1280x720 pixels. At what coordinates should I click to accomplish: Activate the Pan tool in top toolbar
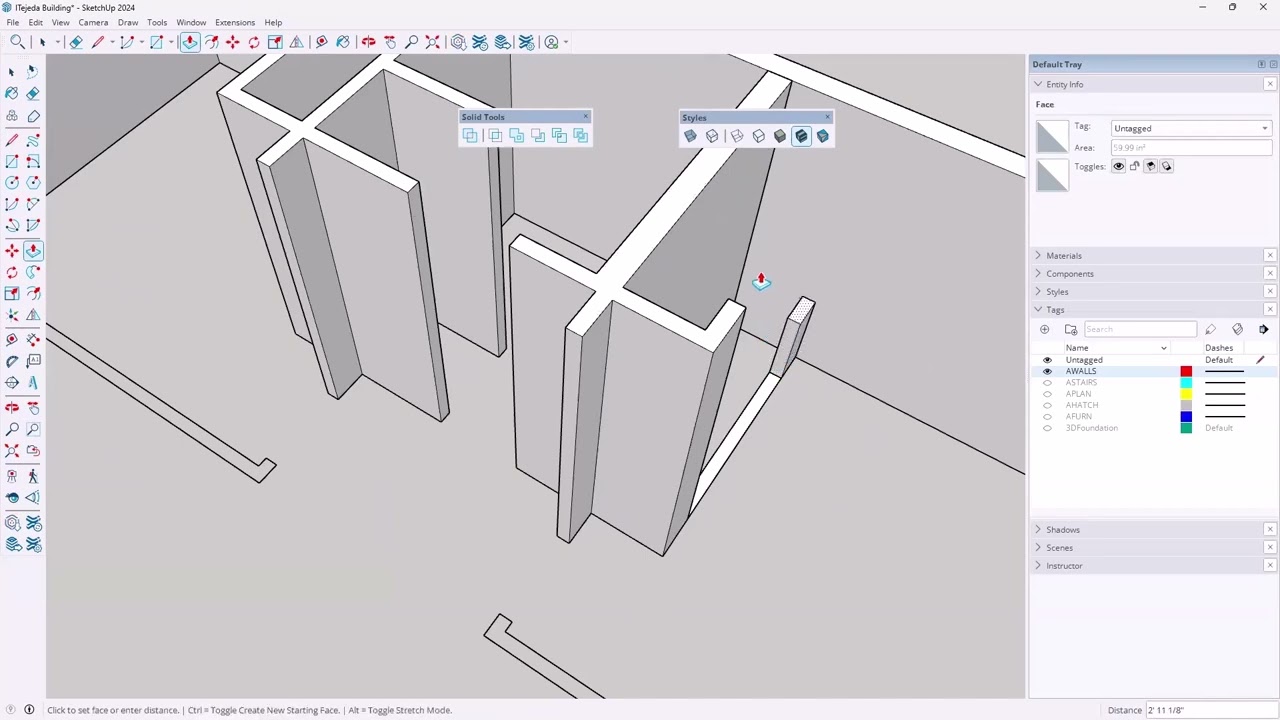click(390, 42)
